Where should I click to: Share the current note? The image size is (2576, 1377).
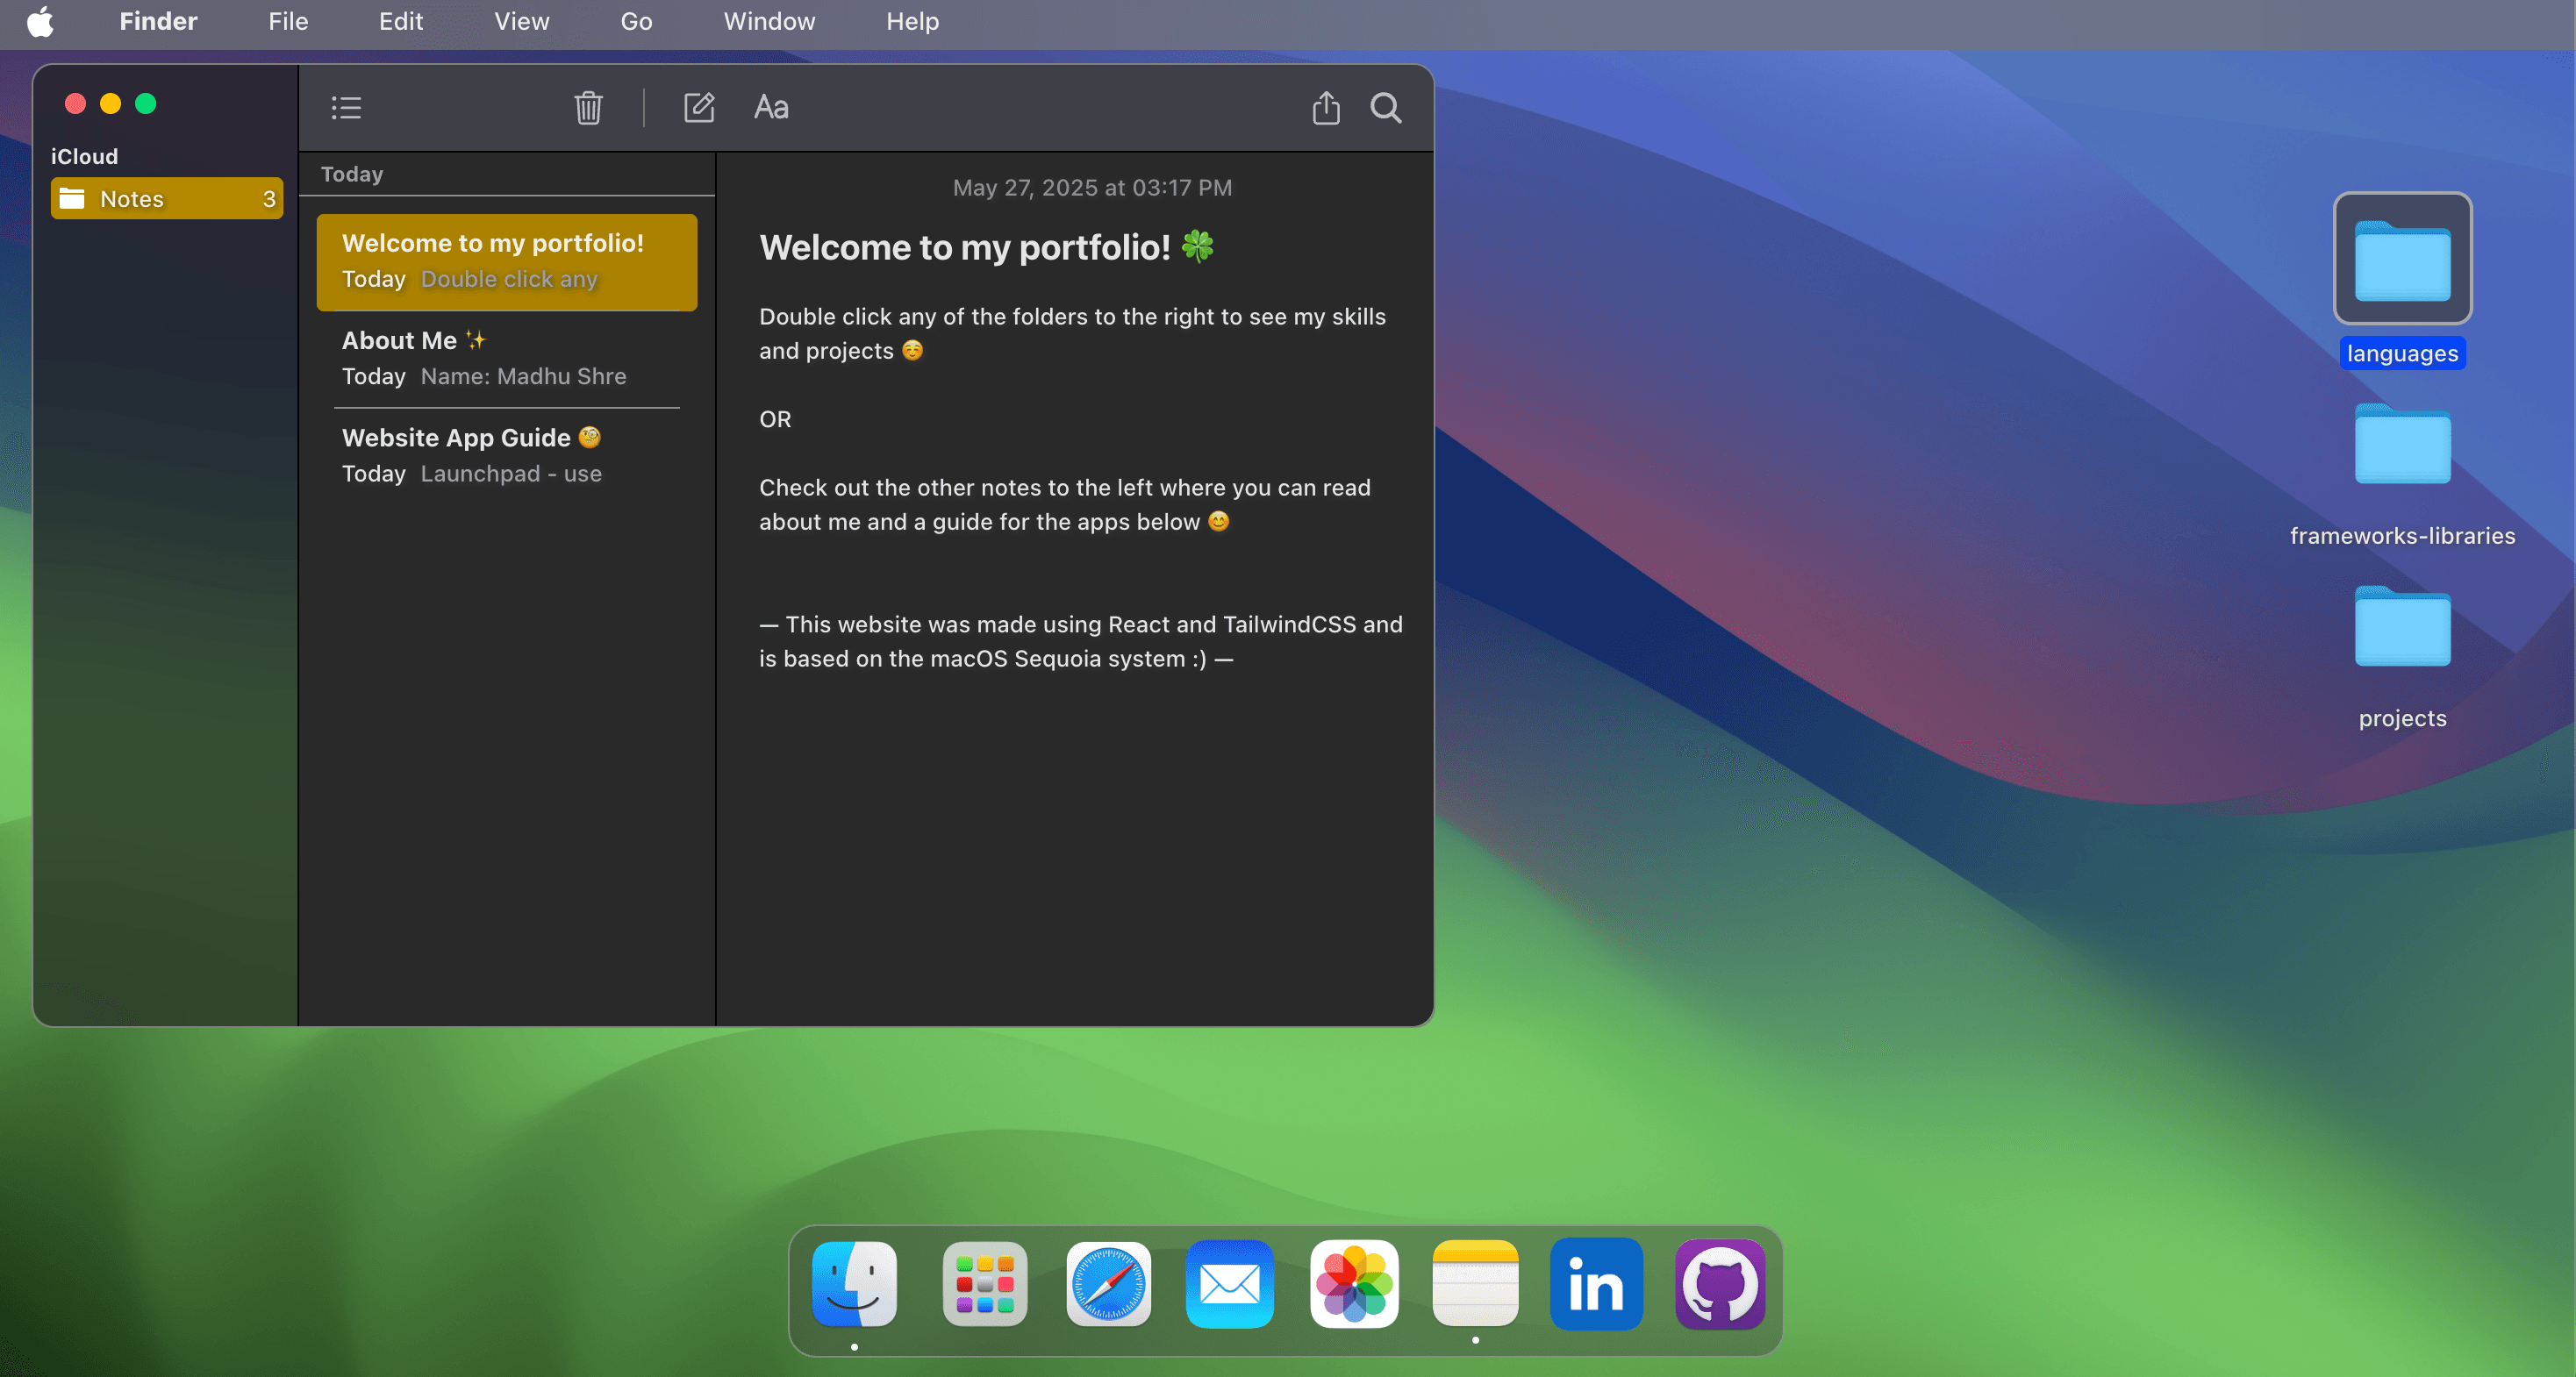click(1325, 107)
